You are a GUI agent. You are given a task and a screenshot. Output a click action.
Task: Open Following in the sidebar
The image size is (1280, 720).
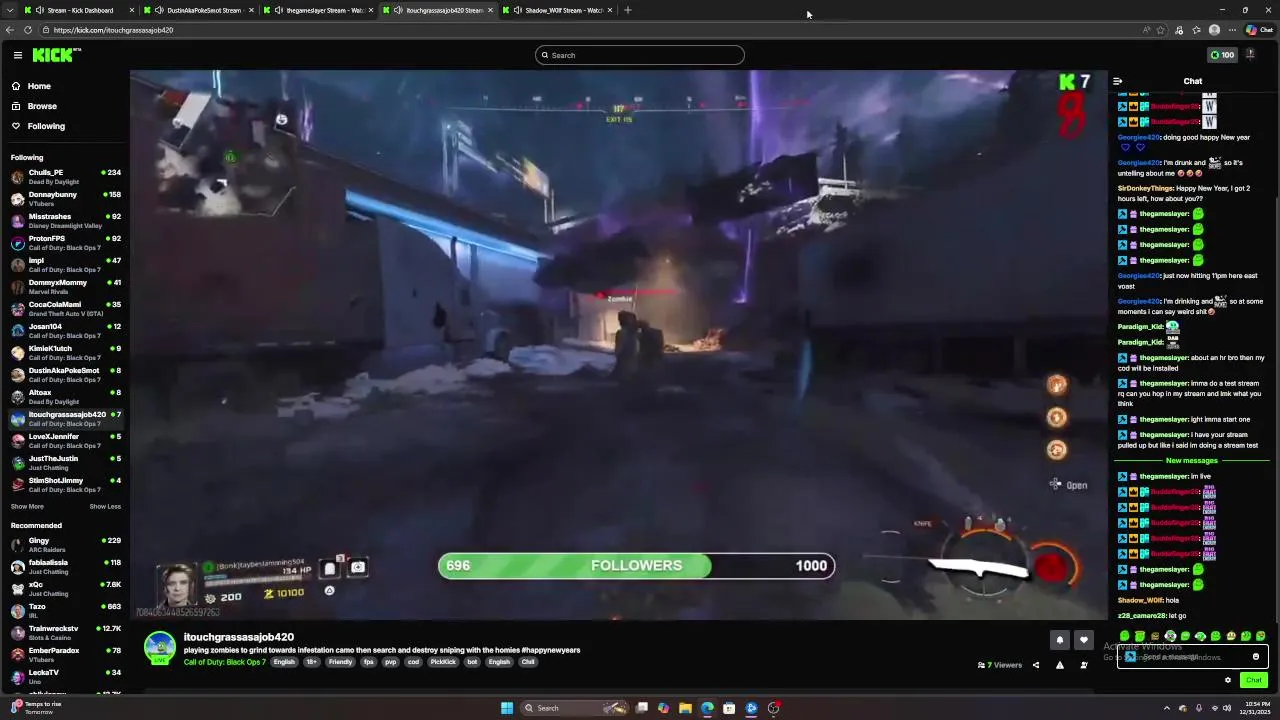[46, 126]
